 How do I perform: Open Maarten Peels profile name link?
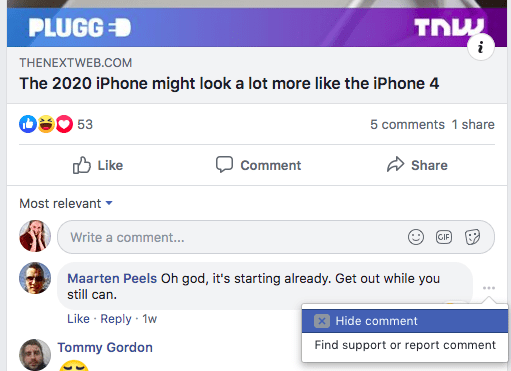click(112, 278)
